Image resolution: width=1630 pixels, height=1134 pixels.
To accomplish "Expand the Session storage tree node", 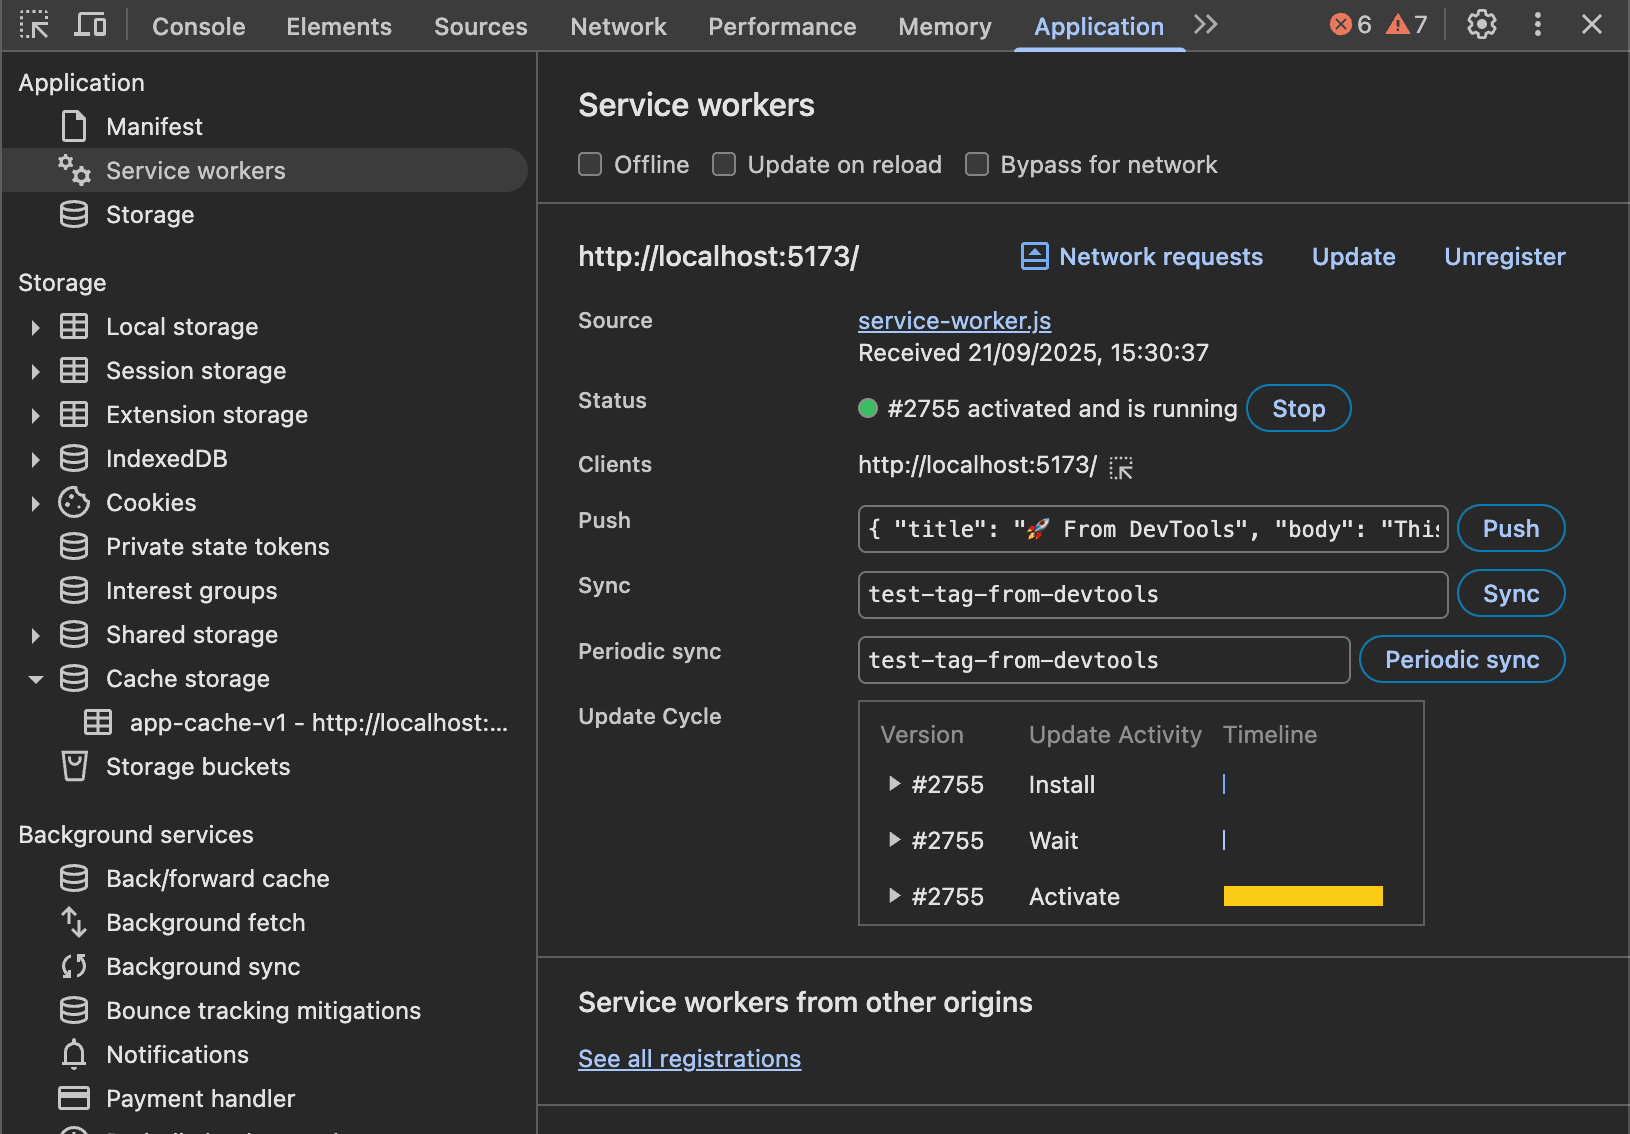I will click(35, 371).
